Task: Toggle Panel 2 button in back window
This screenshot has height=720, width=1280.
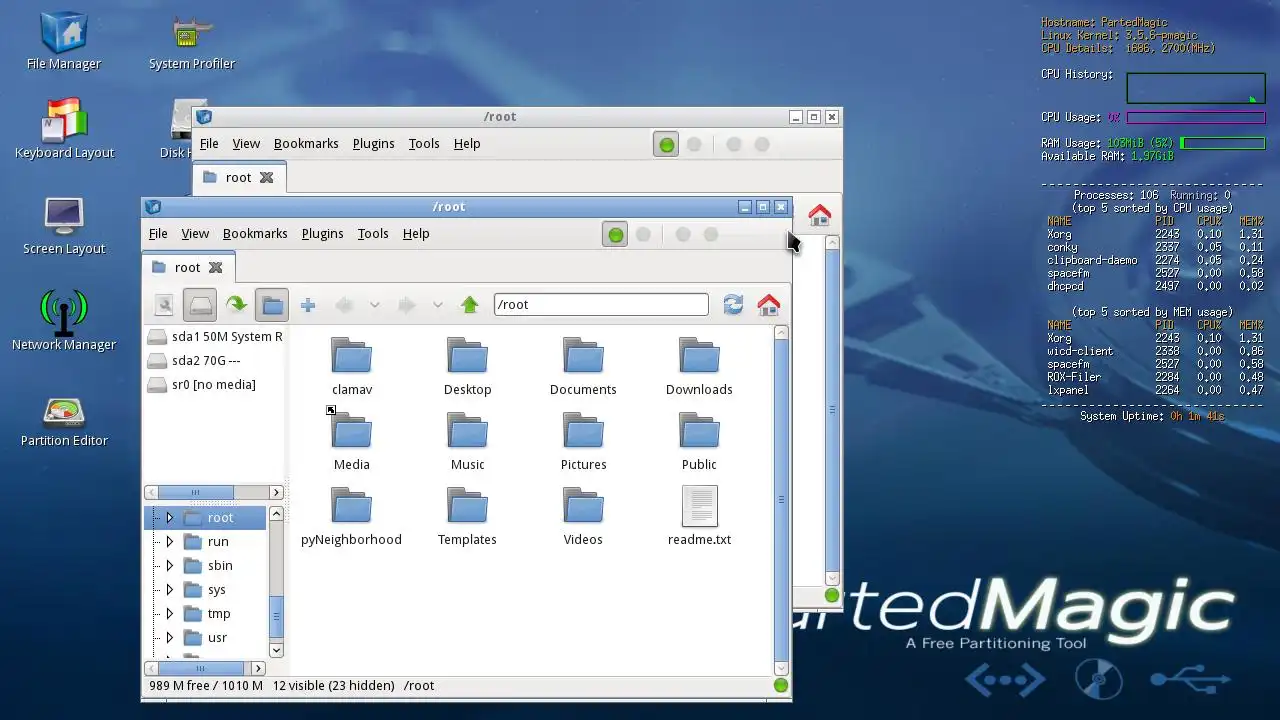Action: coord(694,144)
